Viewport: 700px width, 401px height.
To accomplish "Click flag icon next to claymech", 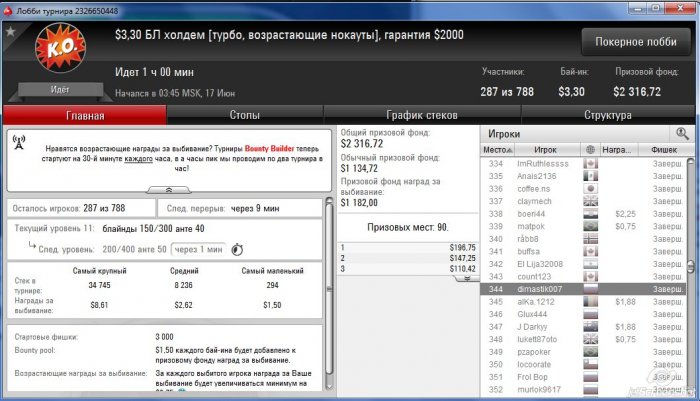I will click(590, 201).
